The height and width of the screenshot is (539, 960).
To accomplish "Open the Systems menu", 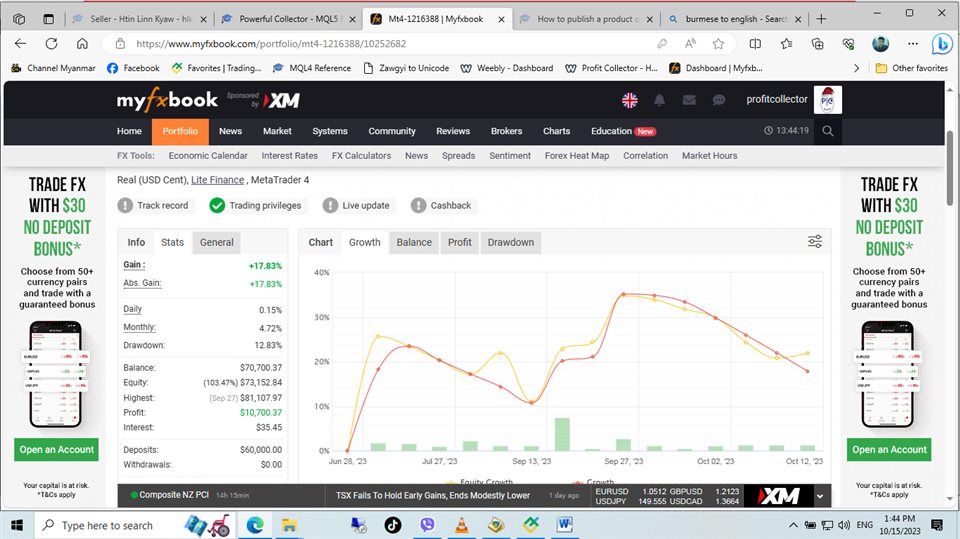I will (330, 131).
